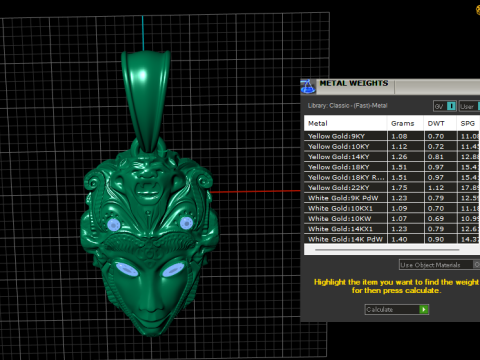The height and width of the screenshot is (360, 480).
Task: Select the Yellow Gold:18KY row
Action: (x=392, y=167)
